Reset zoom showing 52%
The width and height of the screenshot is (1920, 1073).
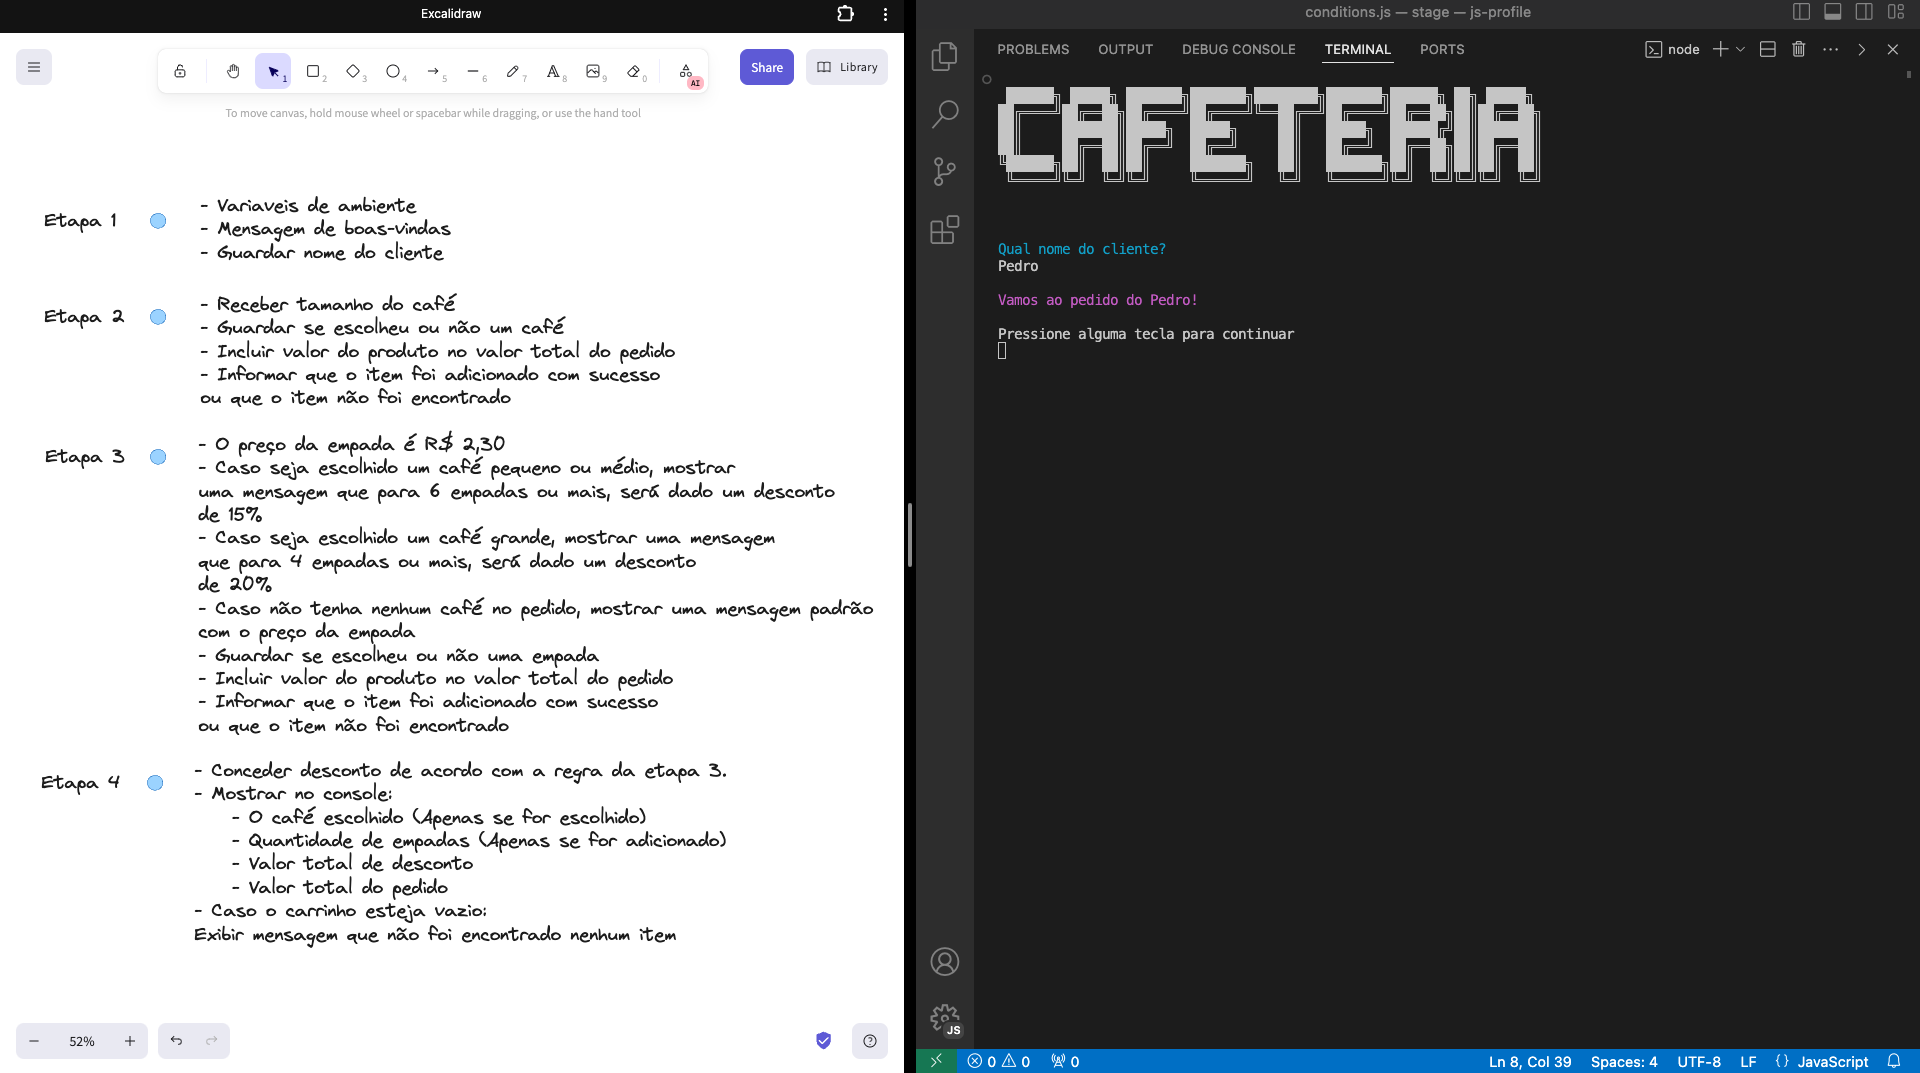coord(82,1041)
